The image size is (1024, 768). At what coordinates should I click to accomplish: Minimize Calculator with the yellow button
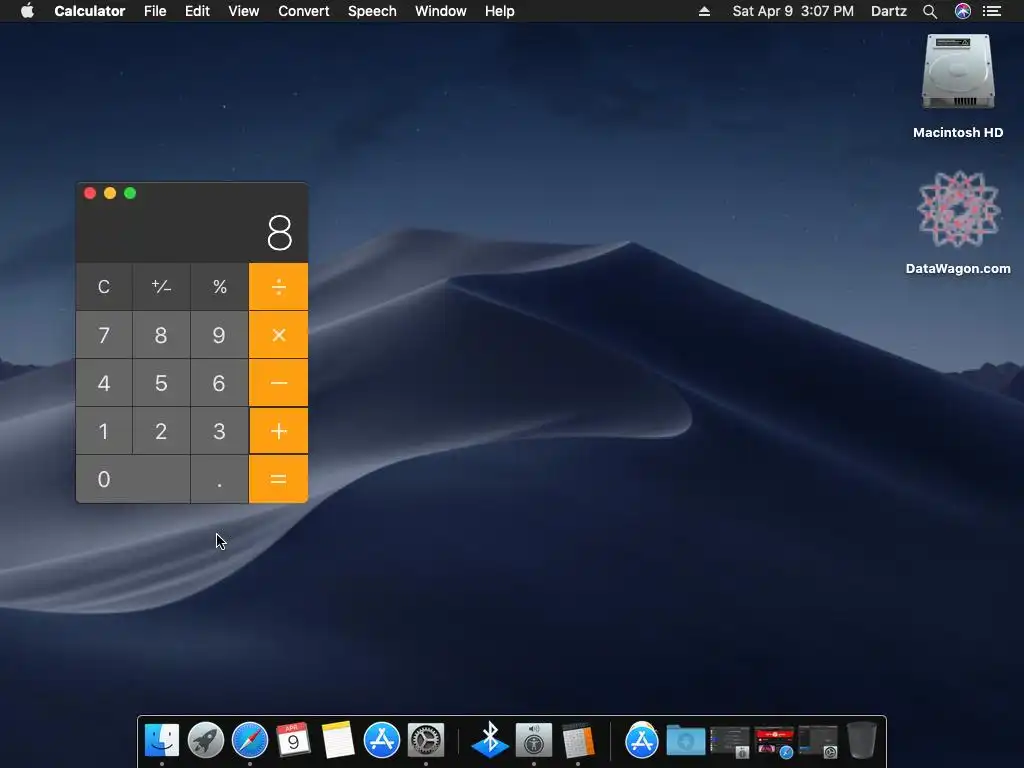pyautogui.click(x=110, y=193)
